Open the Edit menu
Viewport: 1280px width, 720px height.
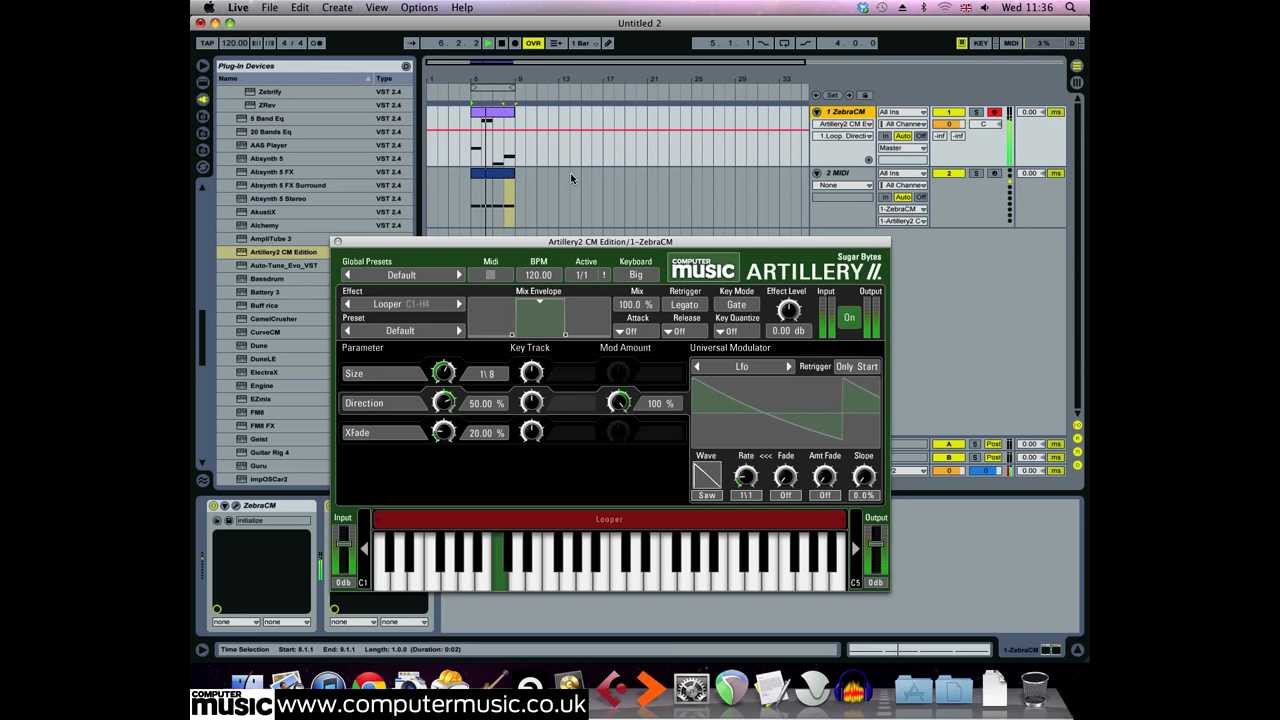299,8
